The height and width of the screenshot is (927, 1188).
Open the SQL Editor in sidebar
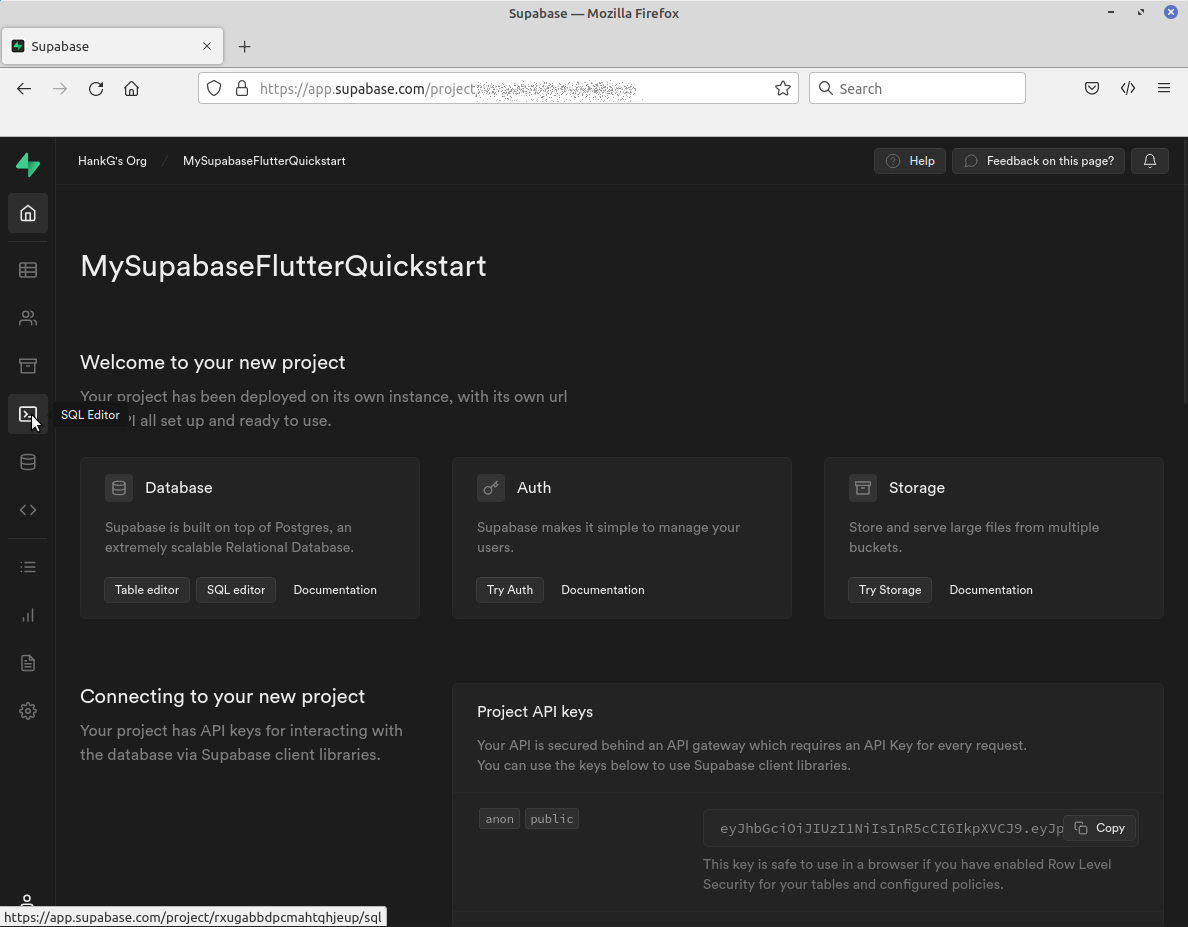tap(28, 414)
